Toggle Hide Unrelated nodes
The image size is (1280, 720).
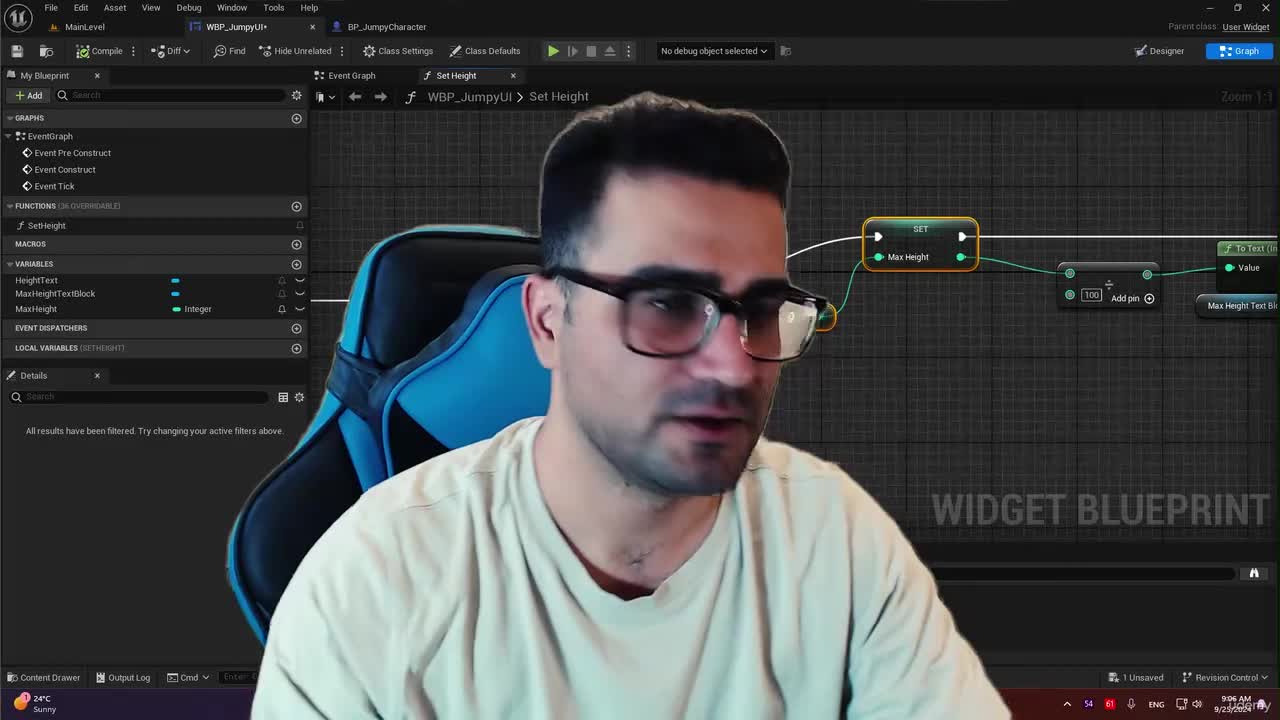(x=295, y=51)
